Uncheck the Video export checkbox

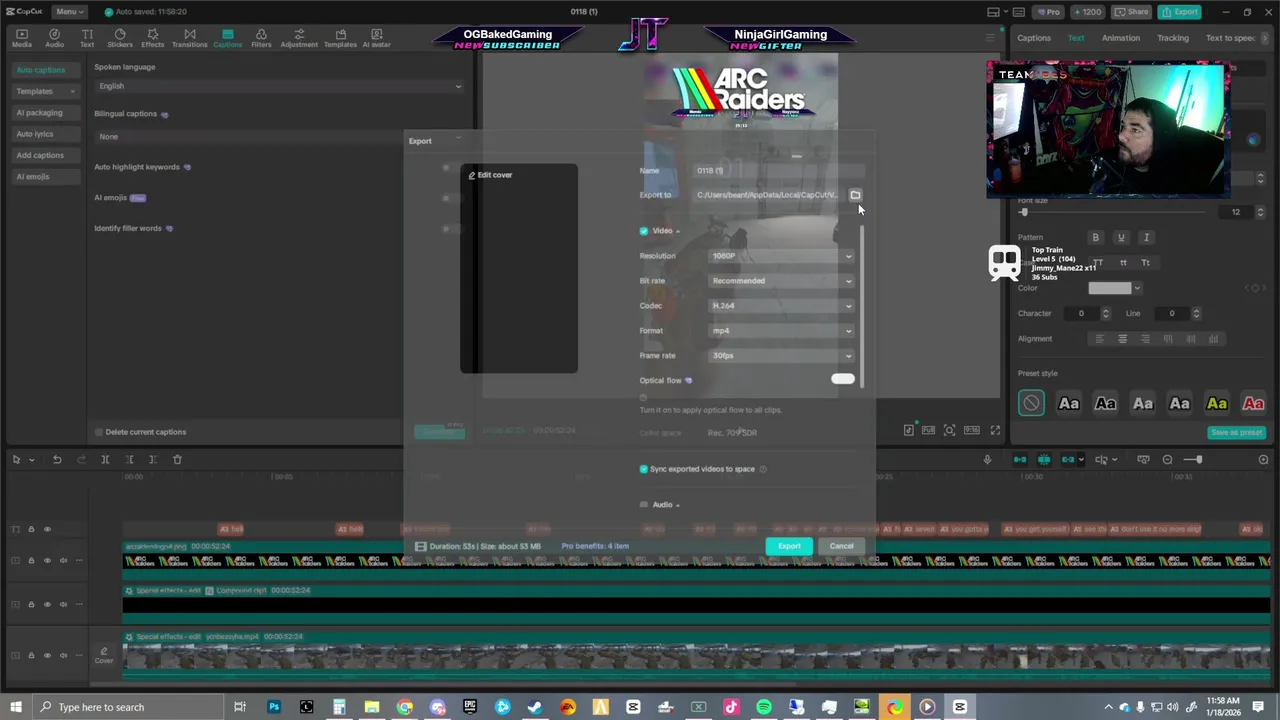tap(644, 231)
